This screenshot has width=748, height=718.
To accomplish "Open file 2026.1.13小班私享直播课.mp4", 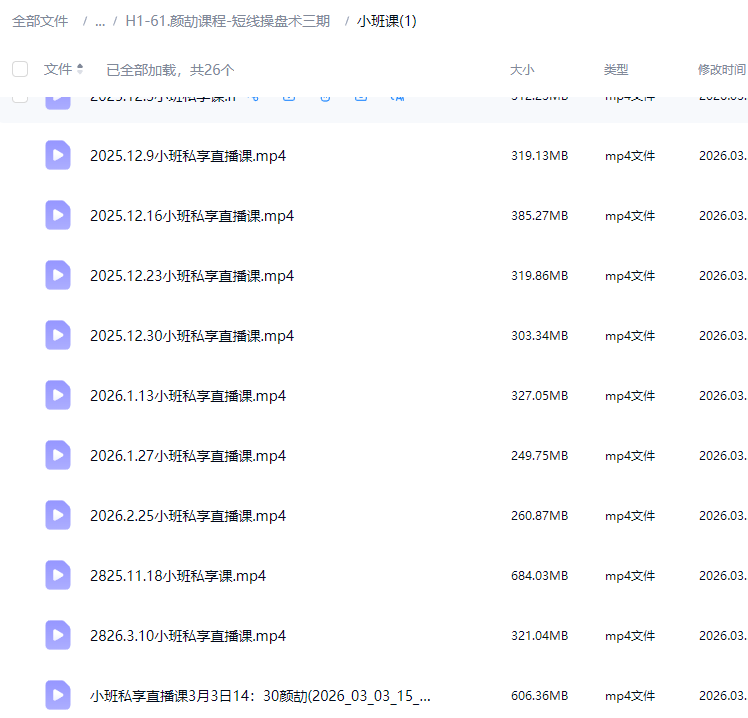I will click(188, 396).
